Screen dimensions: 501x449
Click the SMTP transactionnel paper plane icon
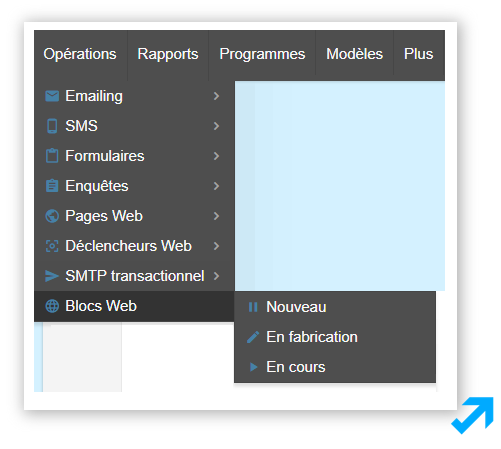[x=52, y=276]
